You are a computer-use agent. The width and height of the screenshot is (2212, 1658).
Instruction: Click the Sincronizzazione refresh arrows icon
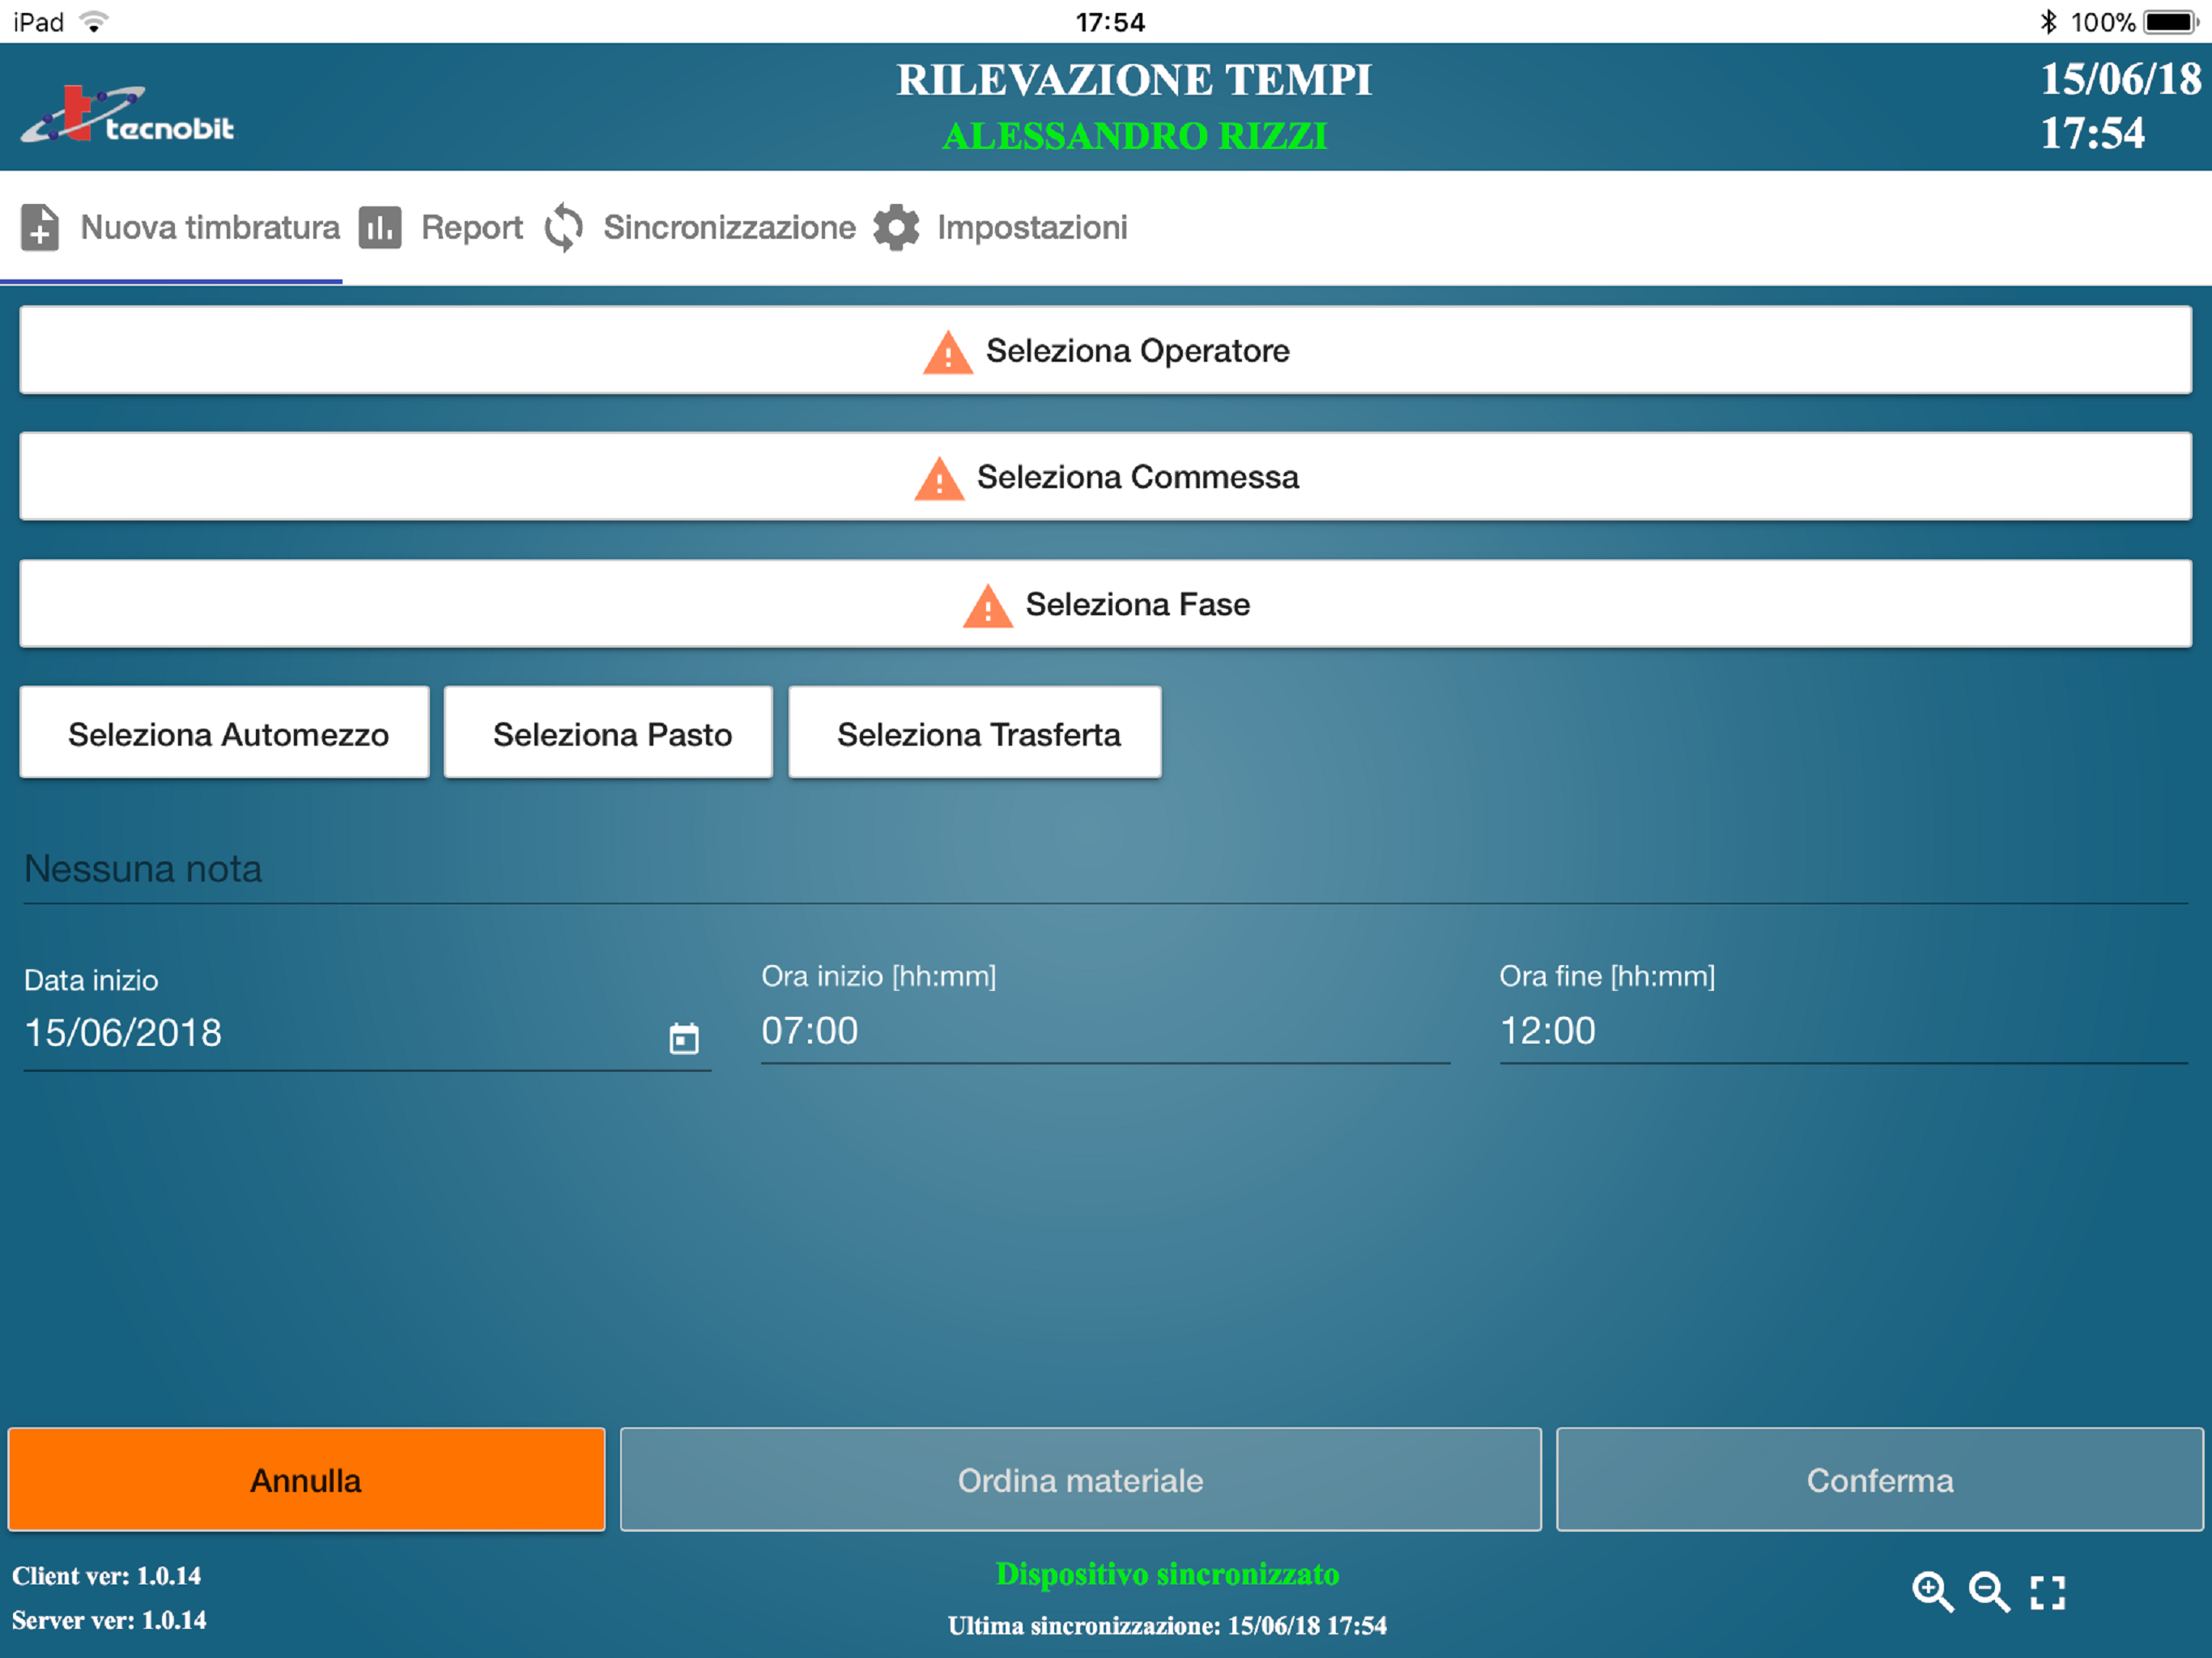tap(564, 227)
